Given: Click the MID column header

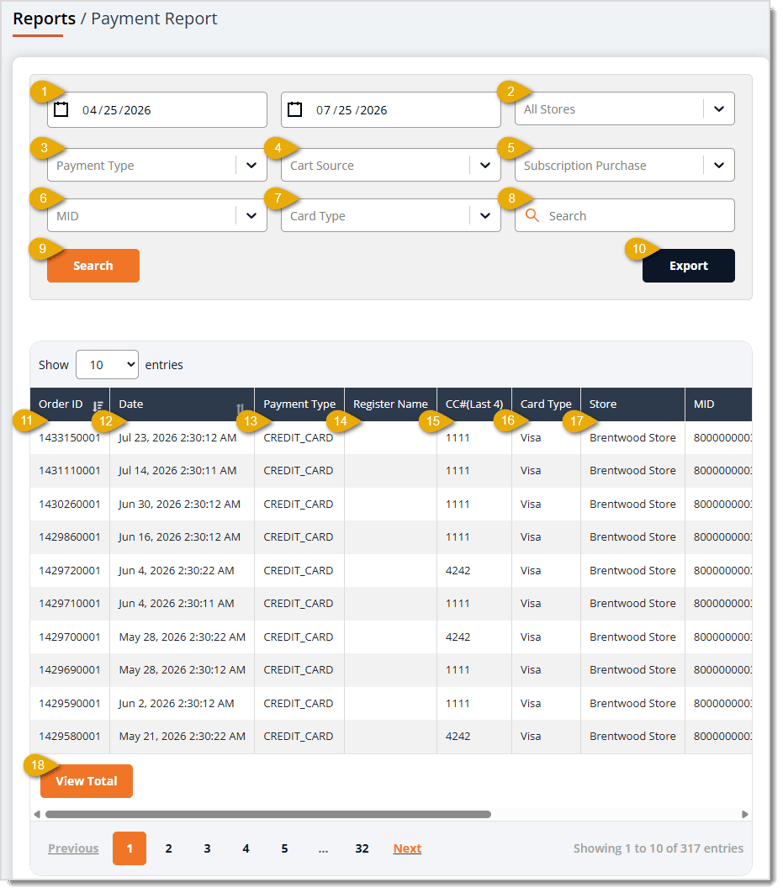Looking at the screenshot, I should point(718,404).
